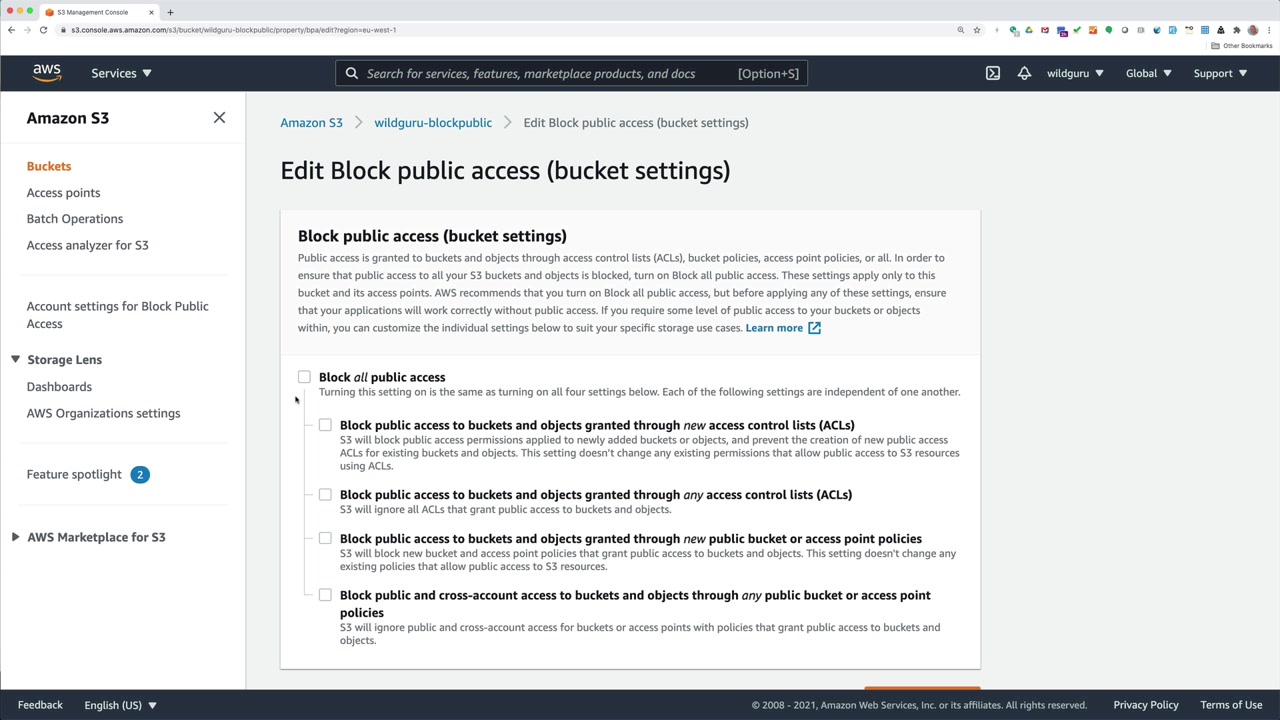Open Account settings for Block Public Access

point(118,315)
